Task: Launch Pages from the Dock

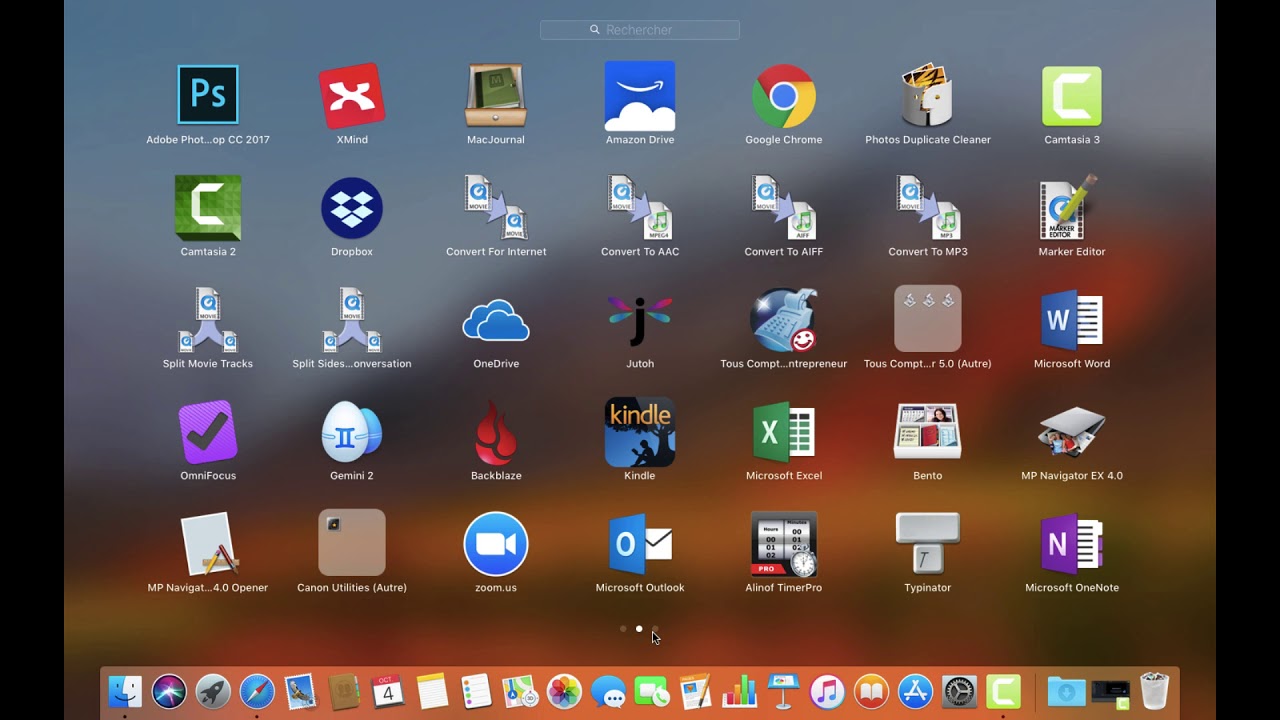Action: click(695, 691)
